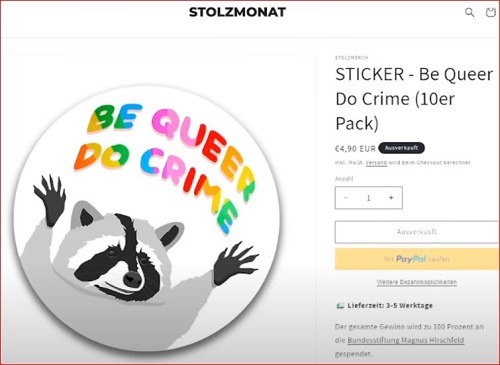Screen dimensions: 500x365
Task: Click the delivery truck icon beside Lieferzeit
Action: tap(340, 306)
